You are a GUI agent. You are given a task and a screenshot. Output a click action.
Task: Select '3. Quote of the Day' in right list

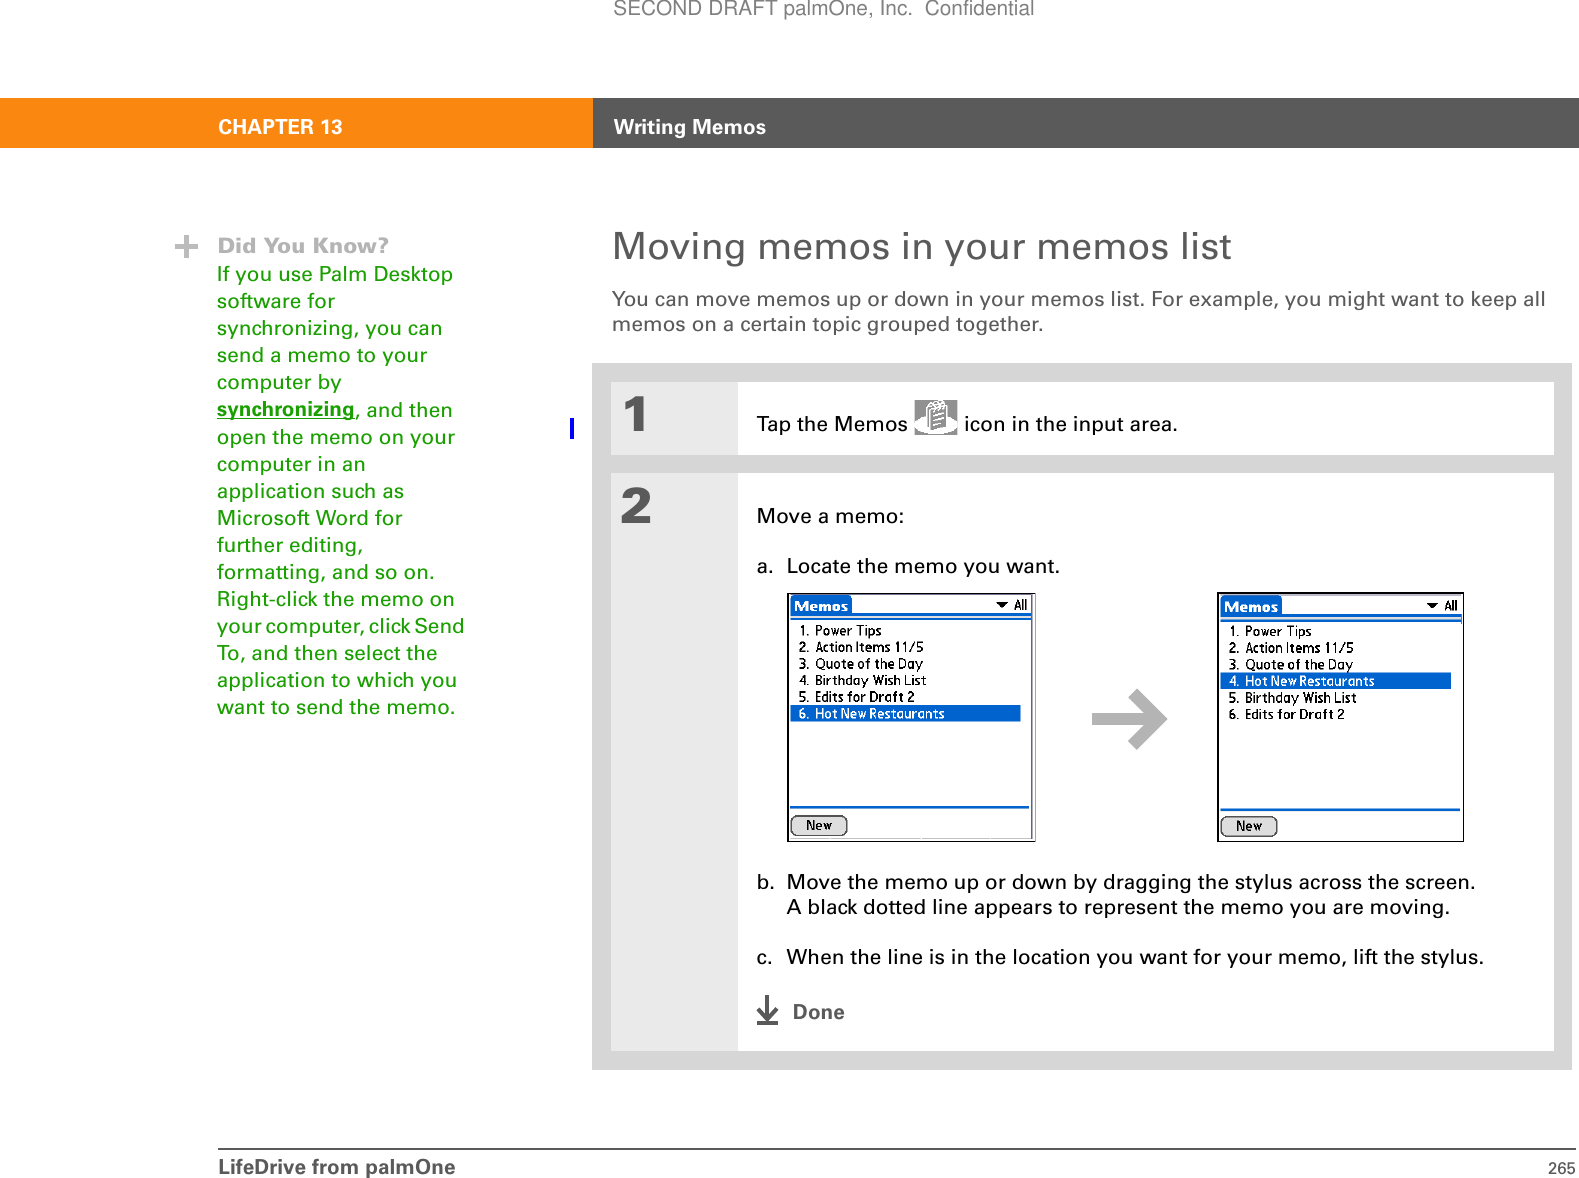click(1290, 665)
